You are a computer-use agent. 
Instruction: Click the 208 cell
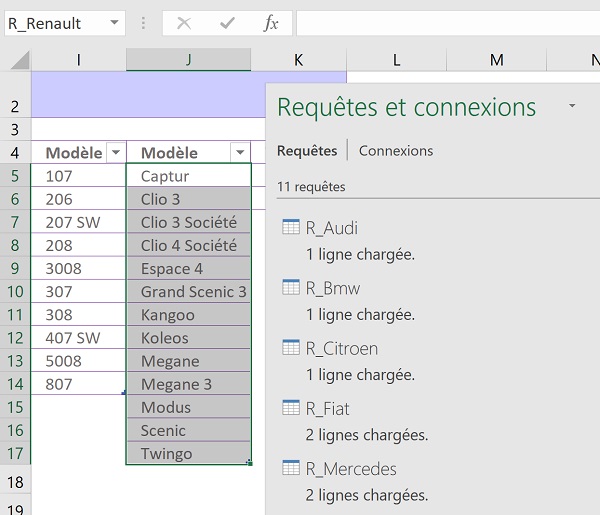click(x=78, y=245)
